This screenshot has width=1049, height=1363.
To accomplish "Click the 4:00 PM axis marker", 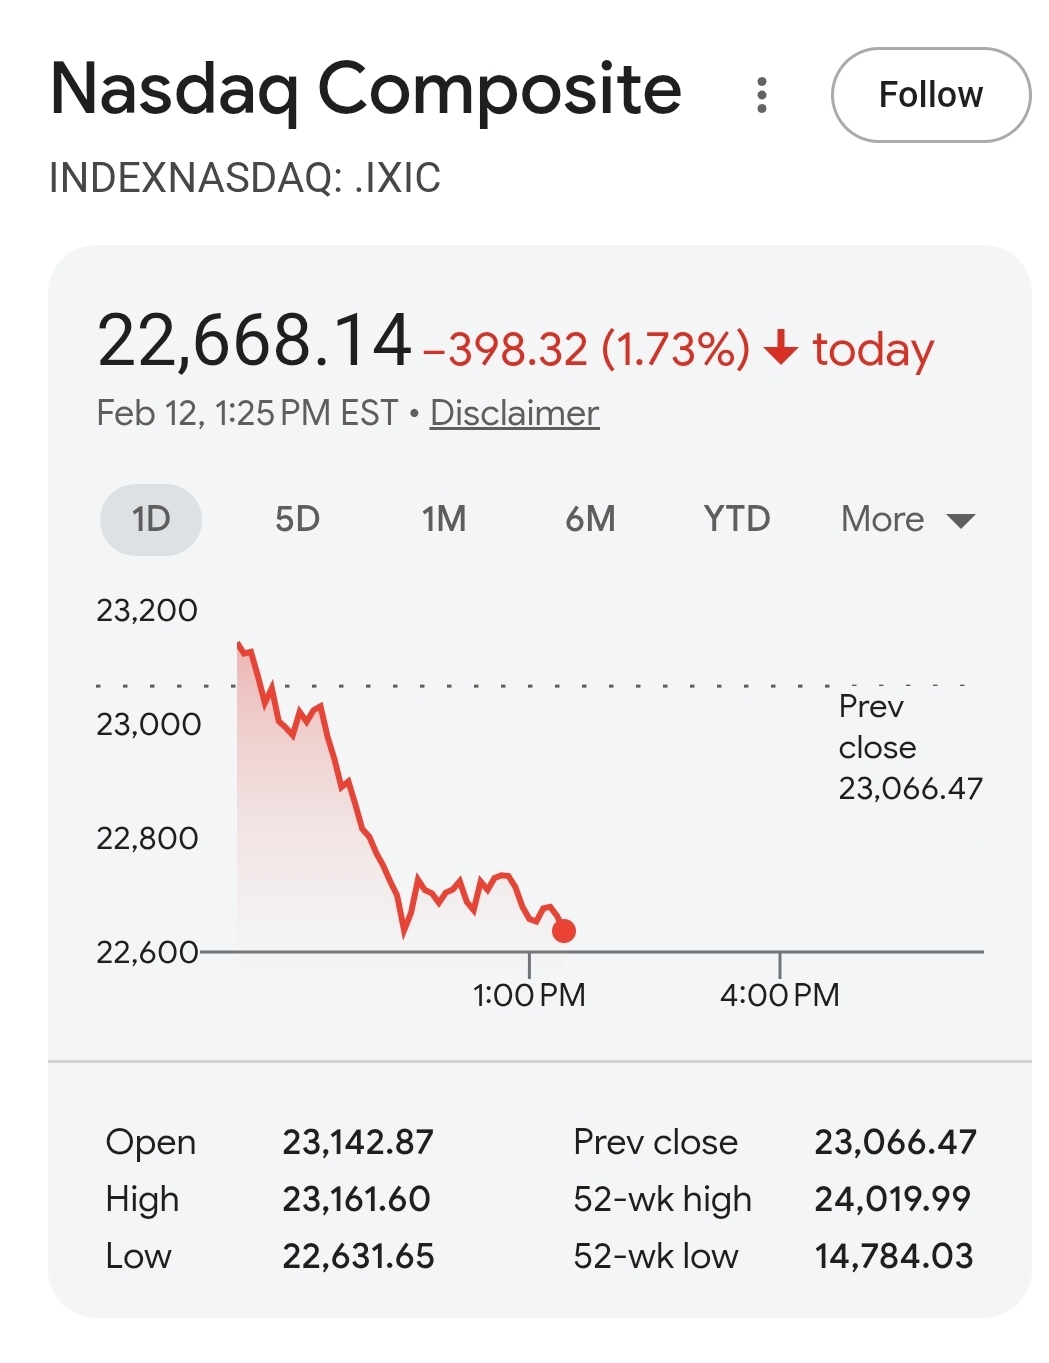I will pyautogui.click(x=780, y=994).
